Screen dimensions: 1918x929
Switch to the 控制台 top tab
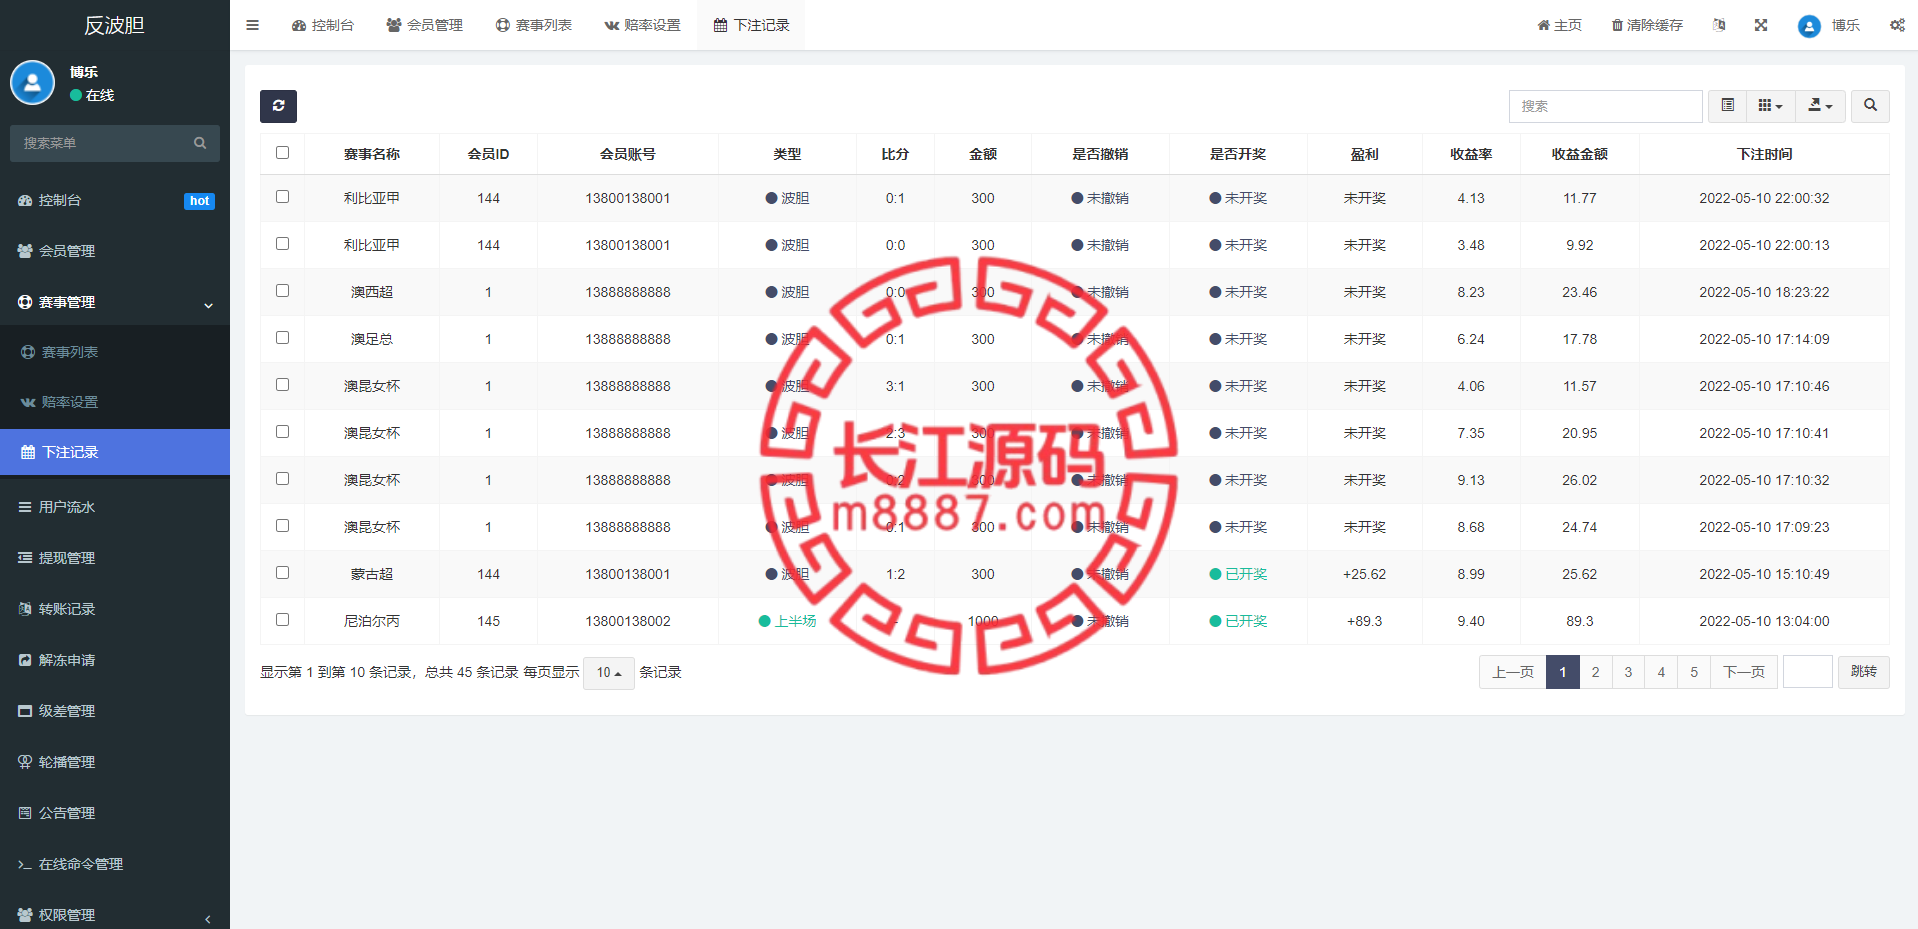pos(322,25)
